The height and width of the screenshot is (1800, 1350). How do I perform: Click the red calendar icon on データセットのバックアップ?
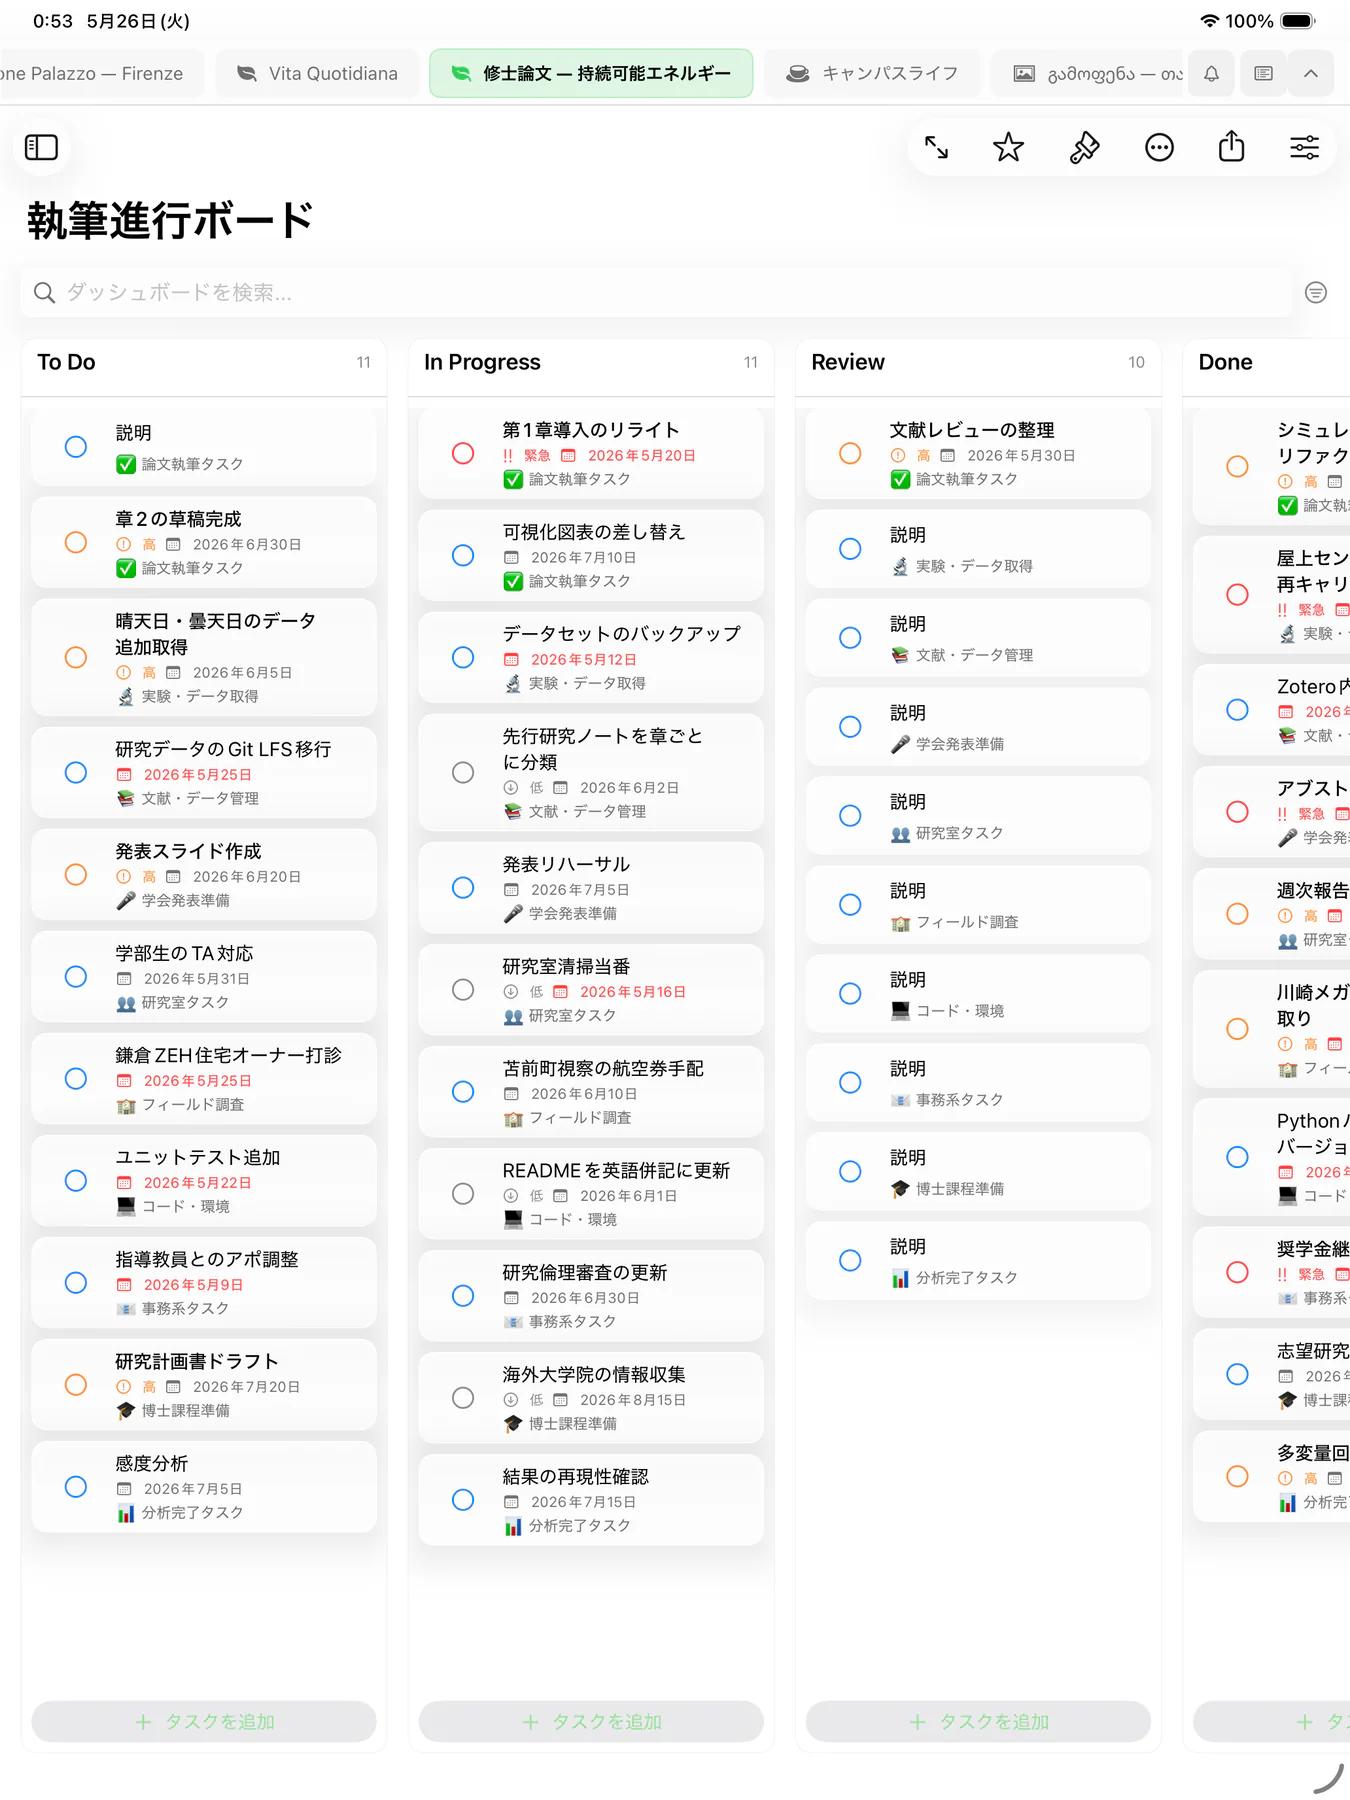(511, 660)
